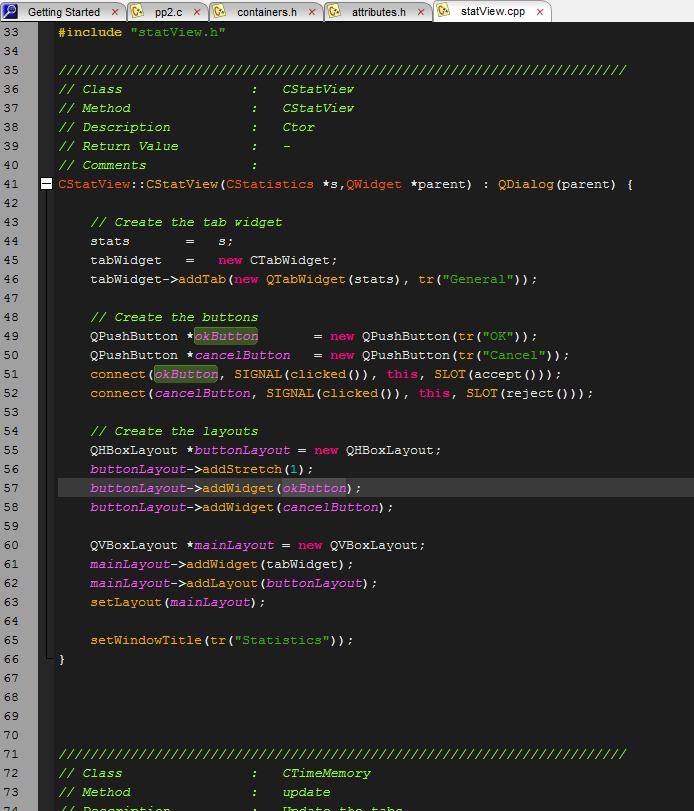Click the file icon on containers.h tab
This screenshot has width=694, height=811.
click(x=220, y=12)
